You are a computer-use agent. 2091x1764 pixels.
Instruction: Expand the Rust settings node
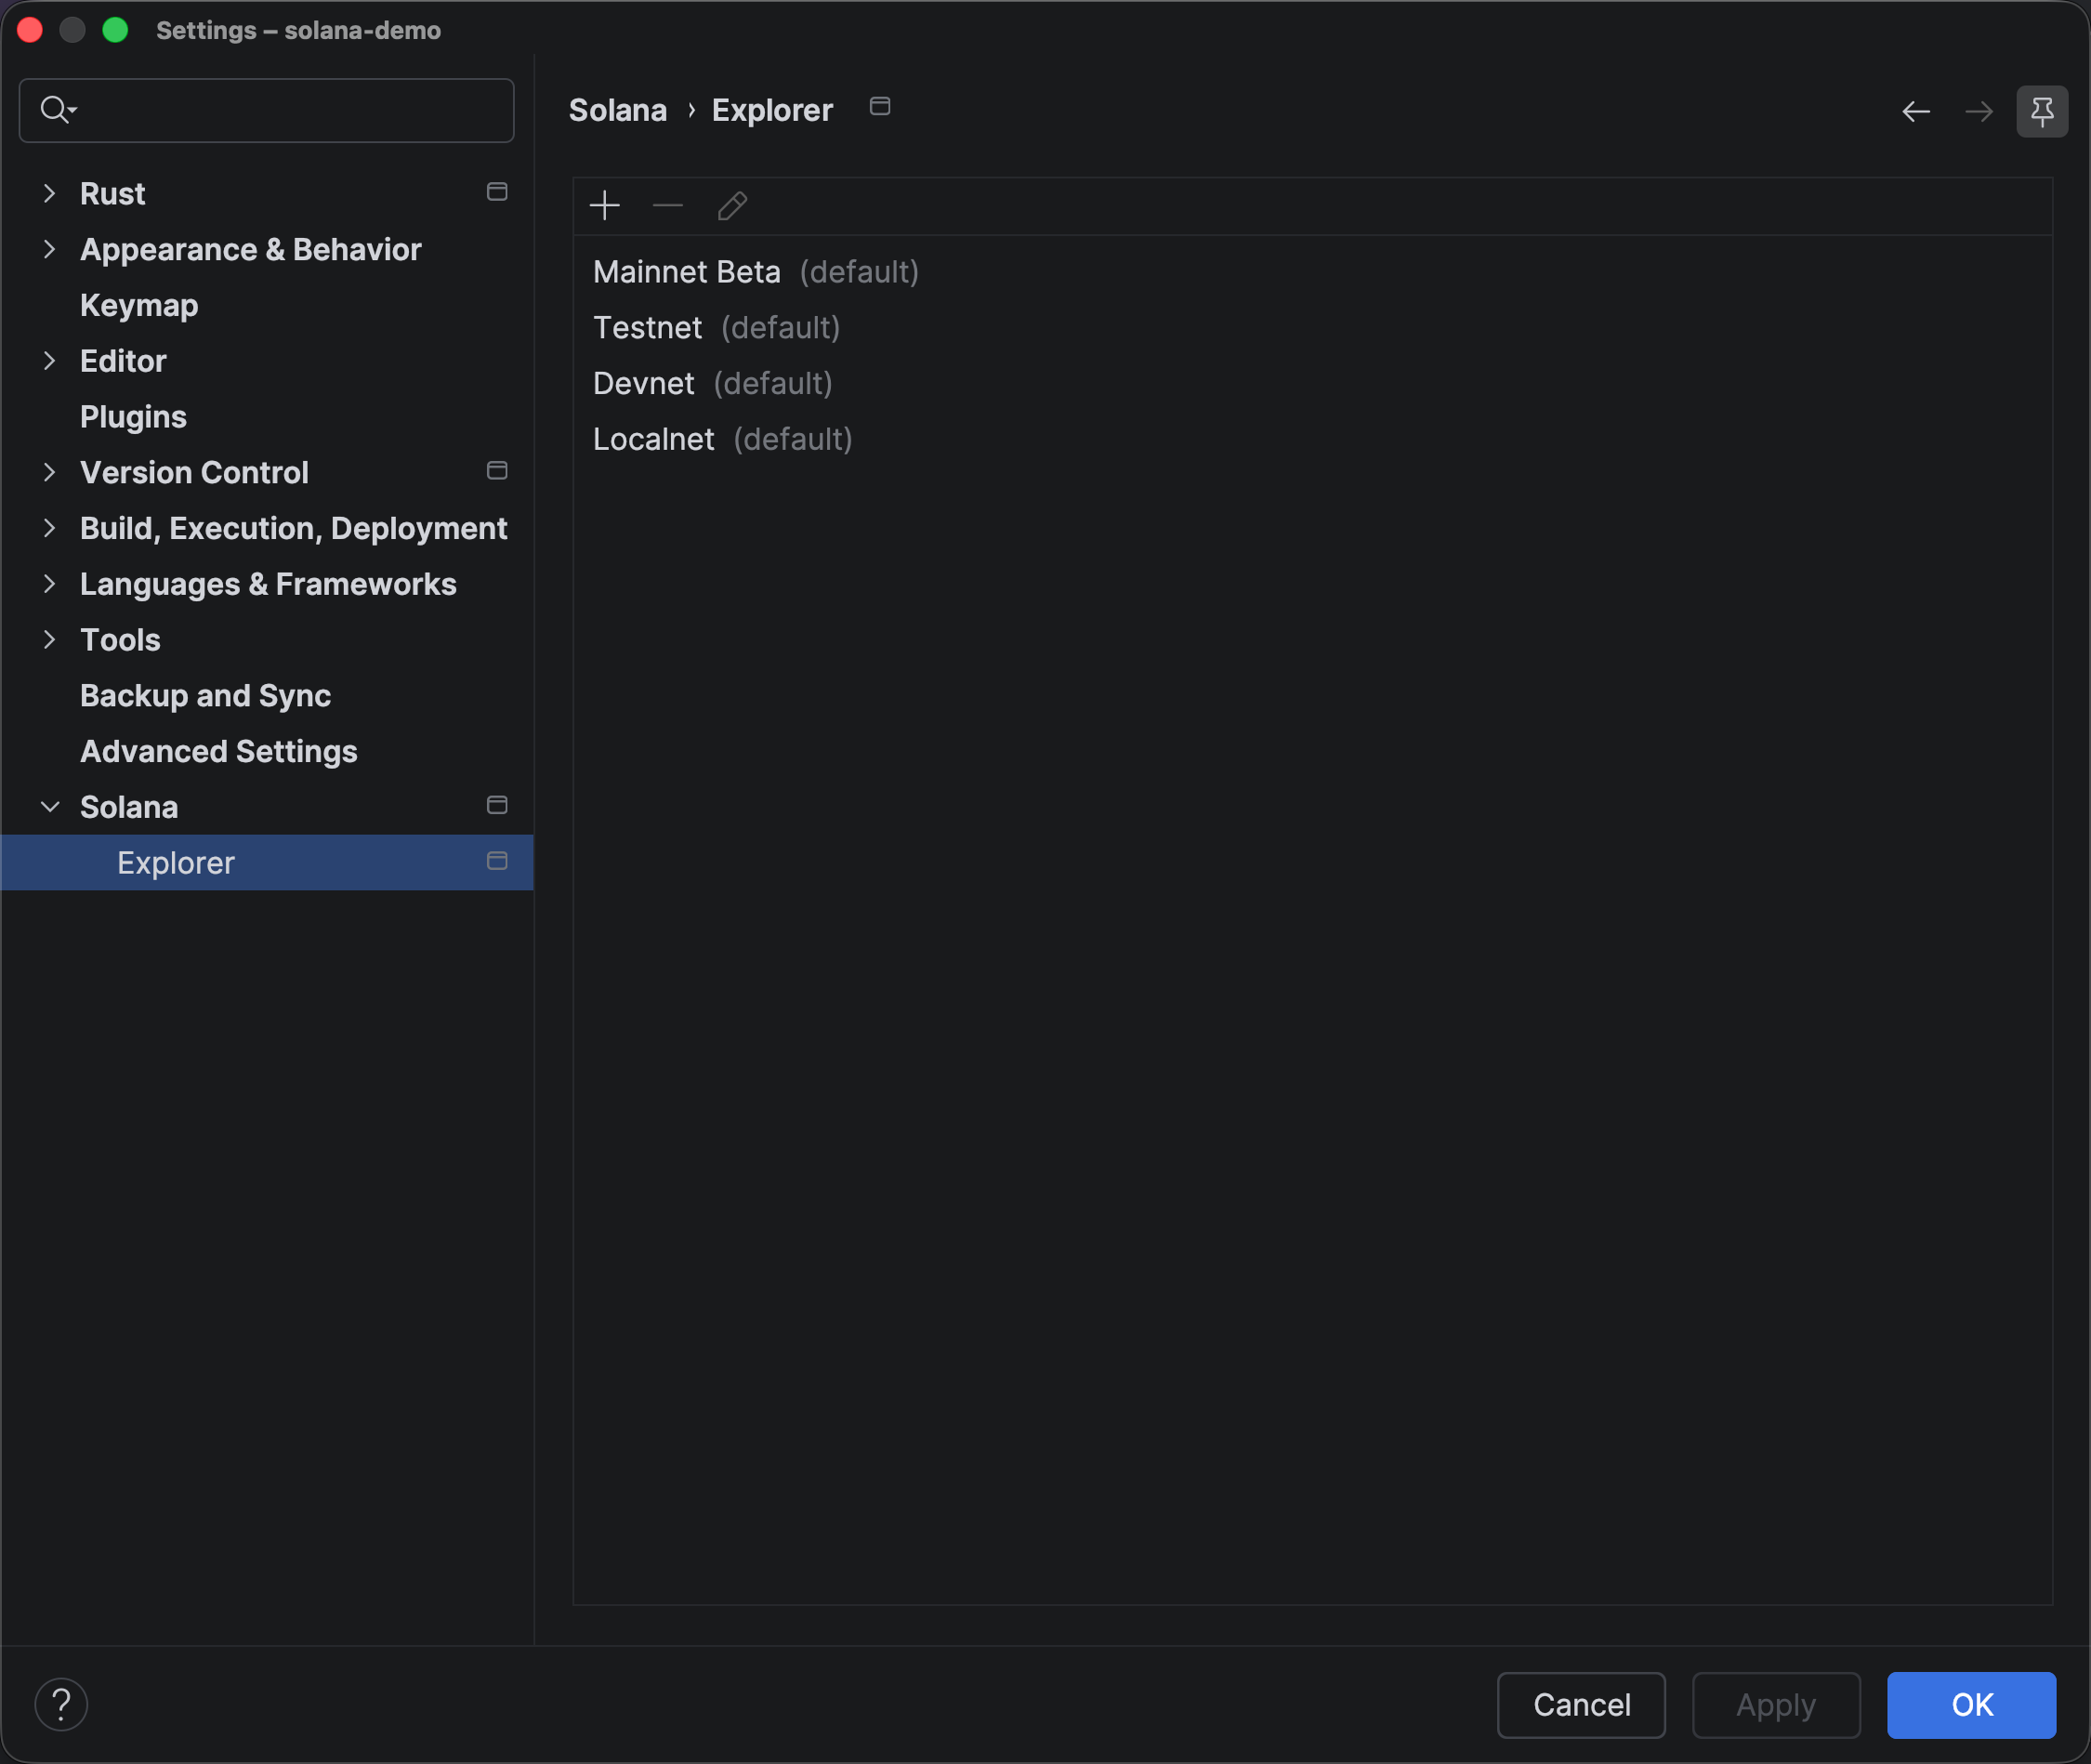49,193
